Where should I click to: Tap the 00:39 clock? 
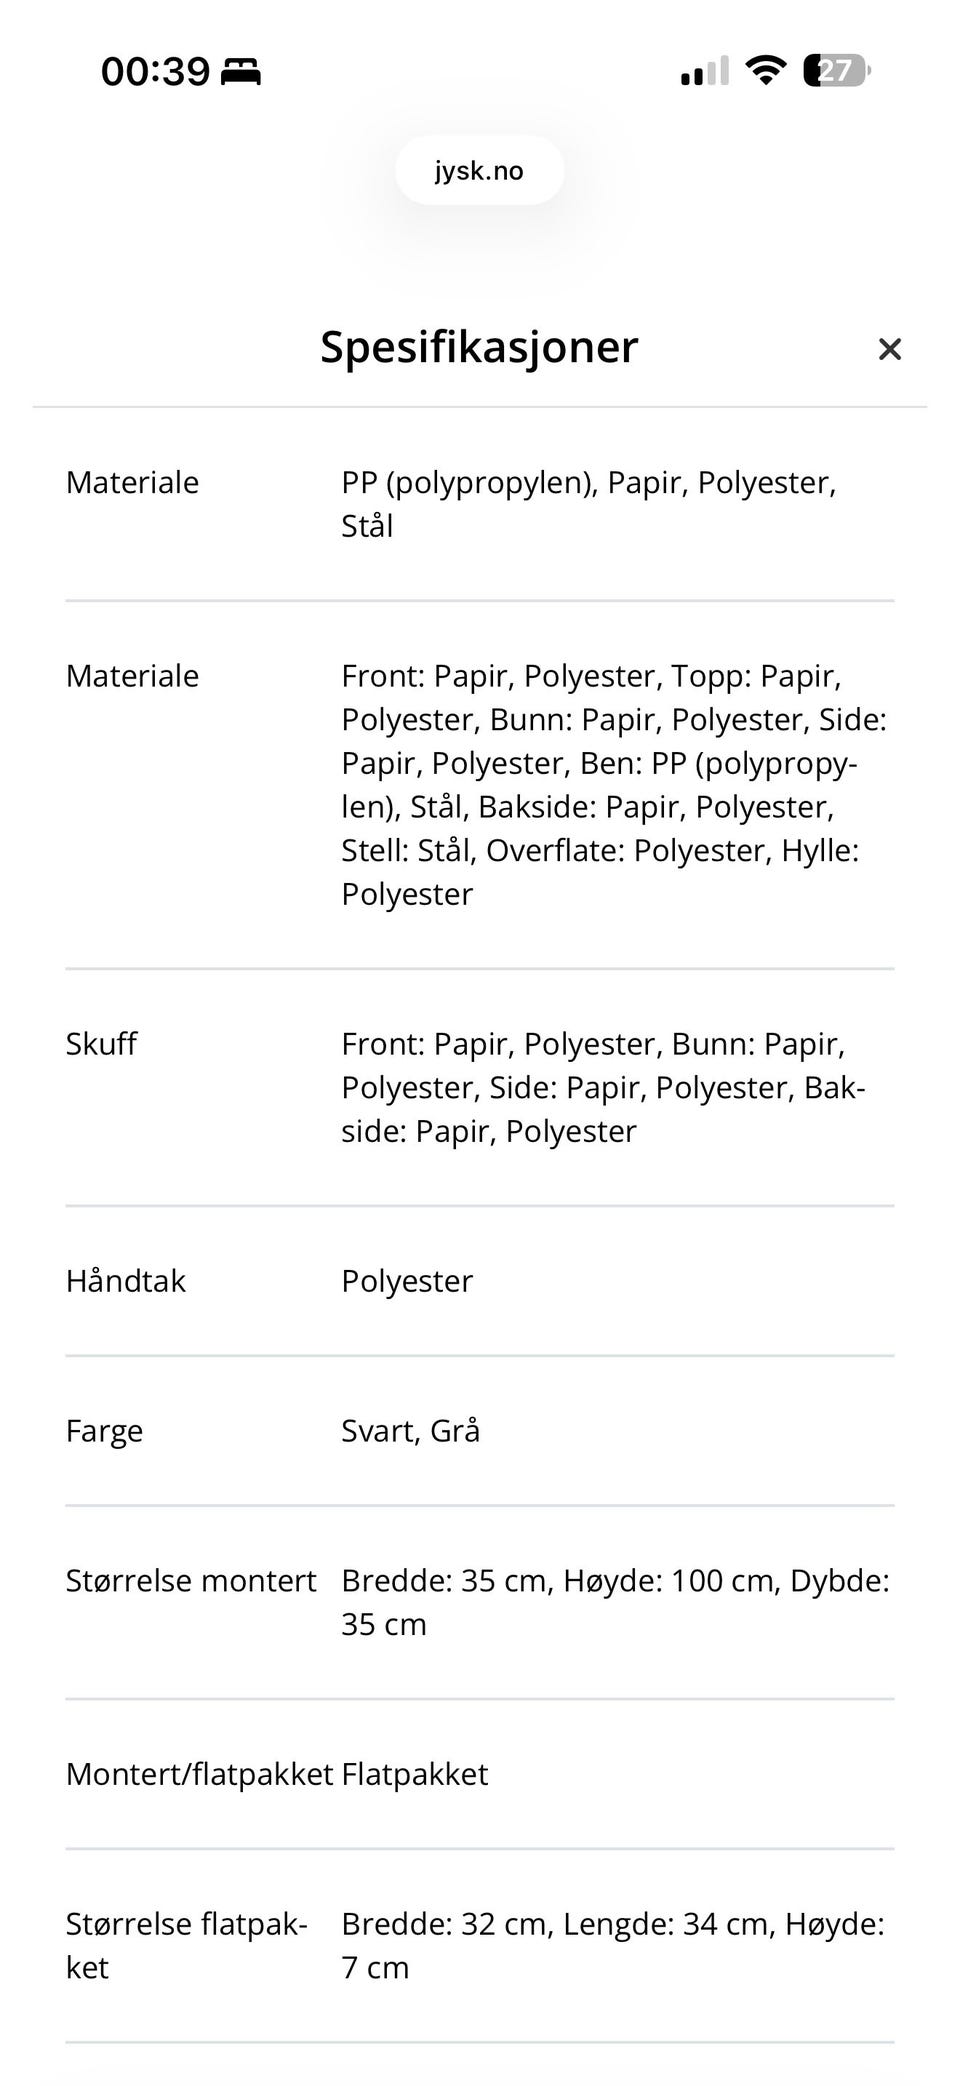point(155,72)
